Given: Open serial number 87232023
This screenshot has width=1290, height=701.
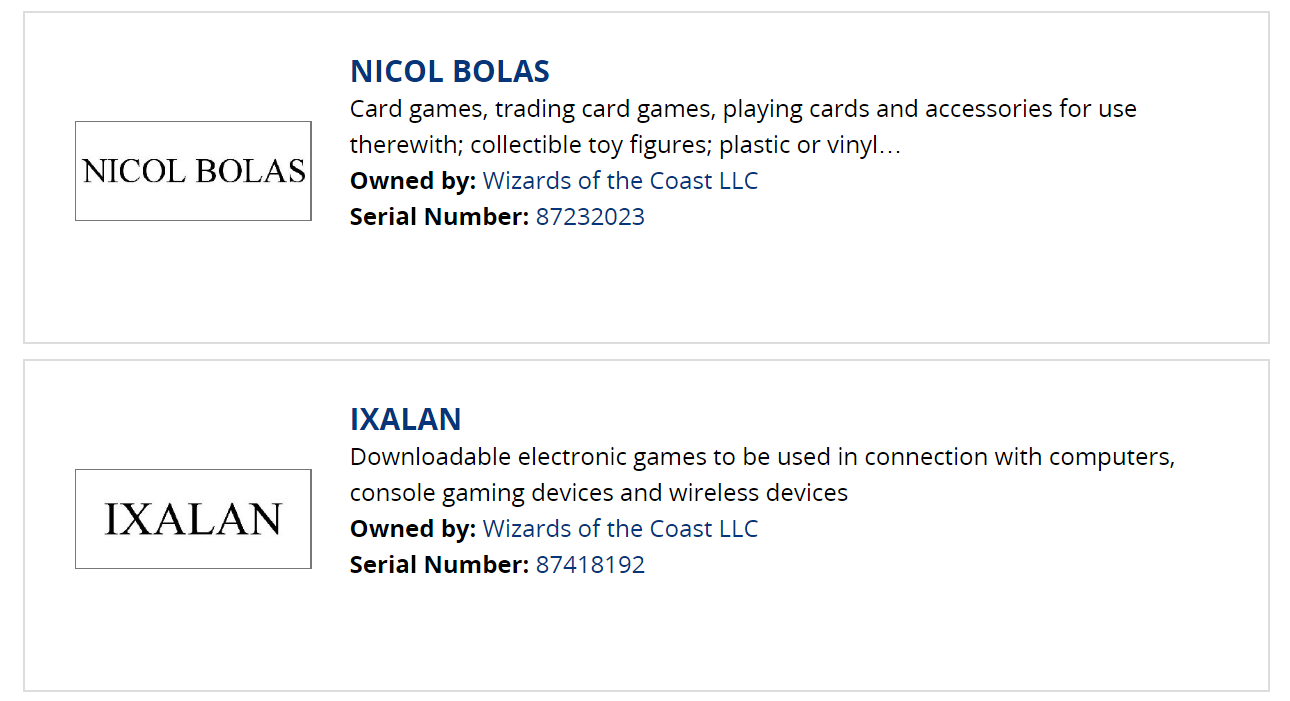Looking at the screenshot, I should [590, 217].
